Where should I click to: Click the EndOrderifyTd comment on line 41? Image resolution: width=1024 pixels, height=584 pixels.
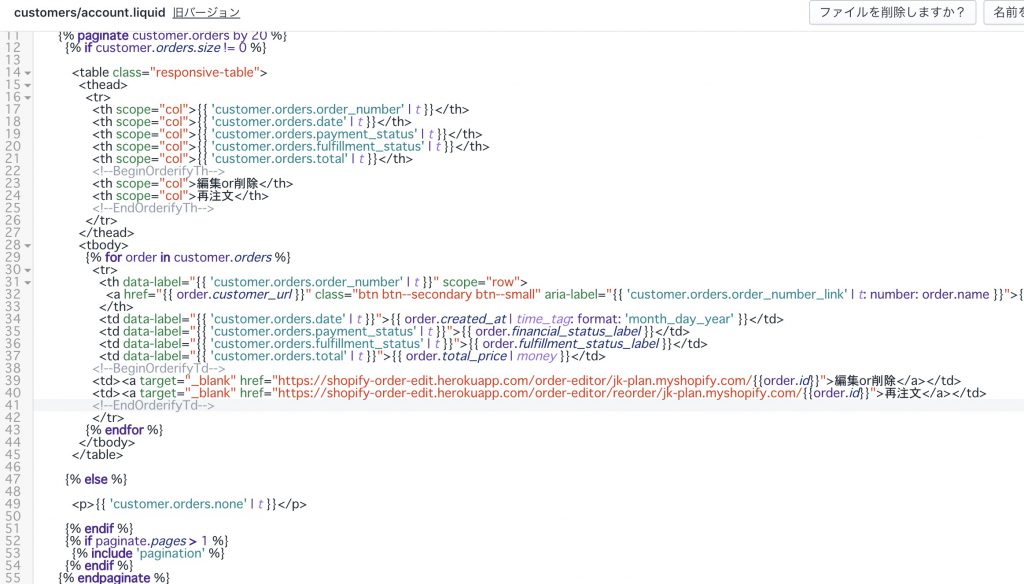point(153,406)
